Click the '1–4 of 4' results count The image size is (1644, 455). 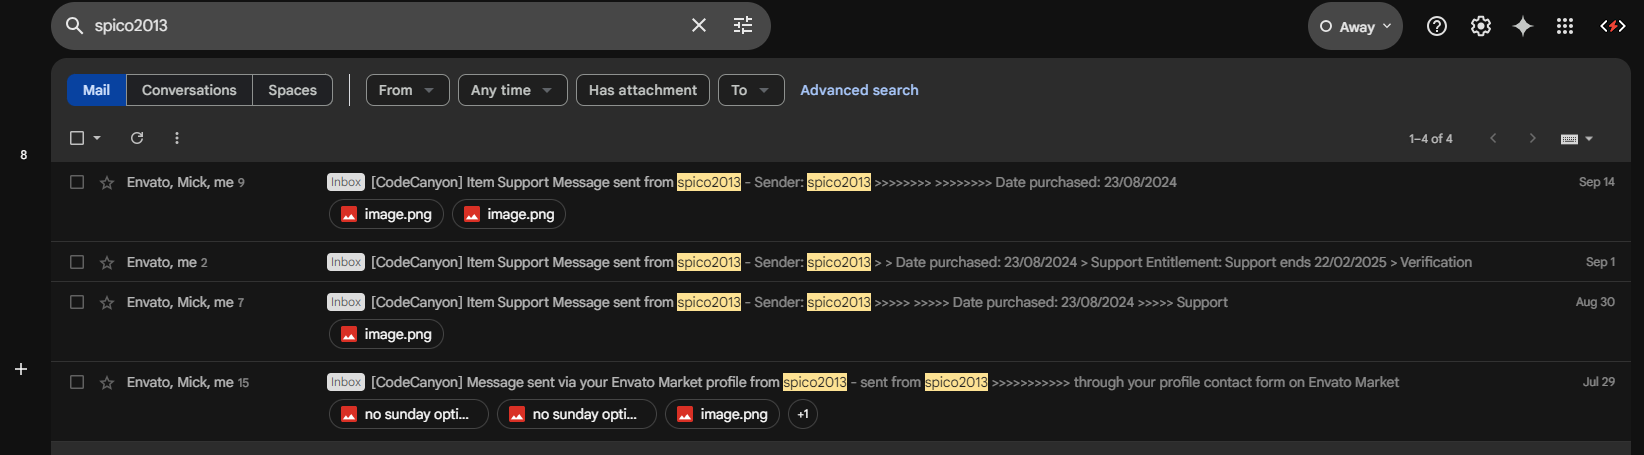1431,139
